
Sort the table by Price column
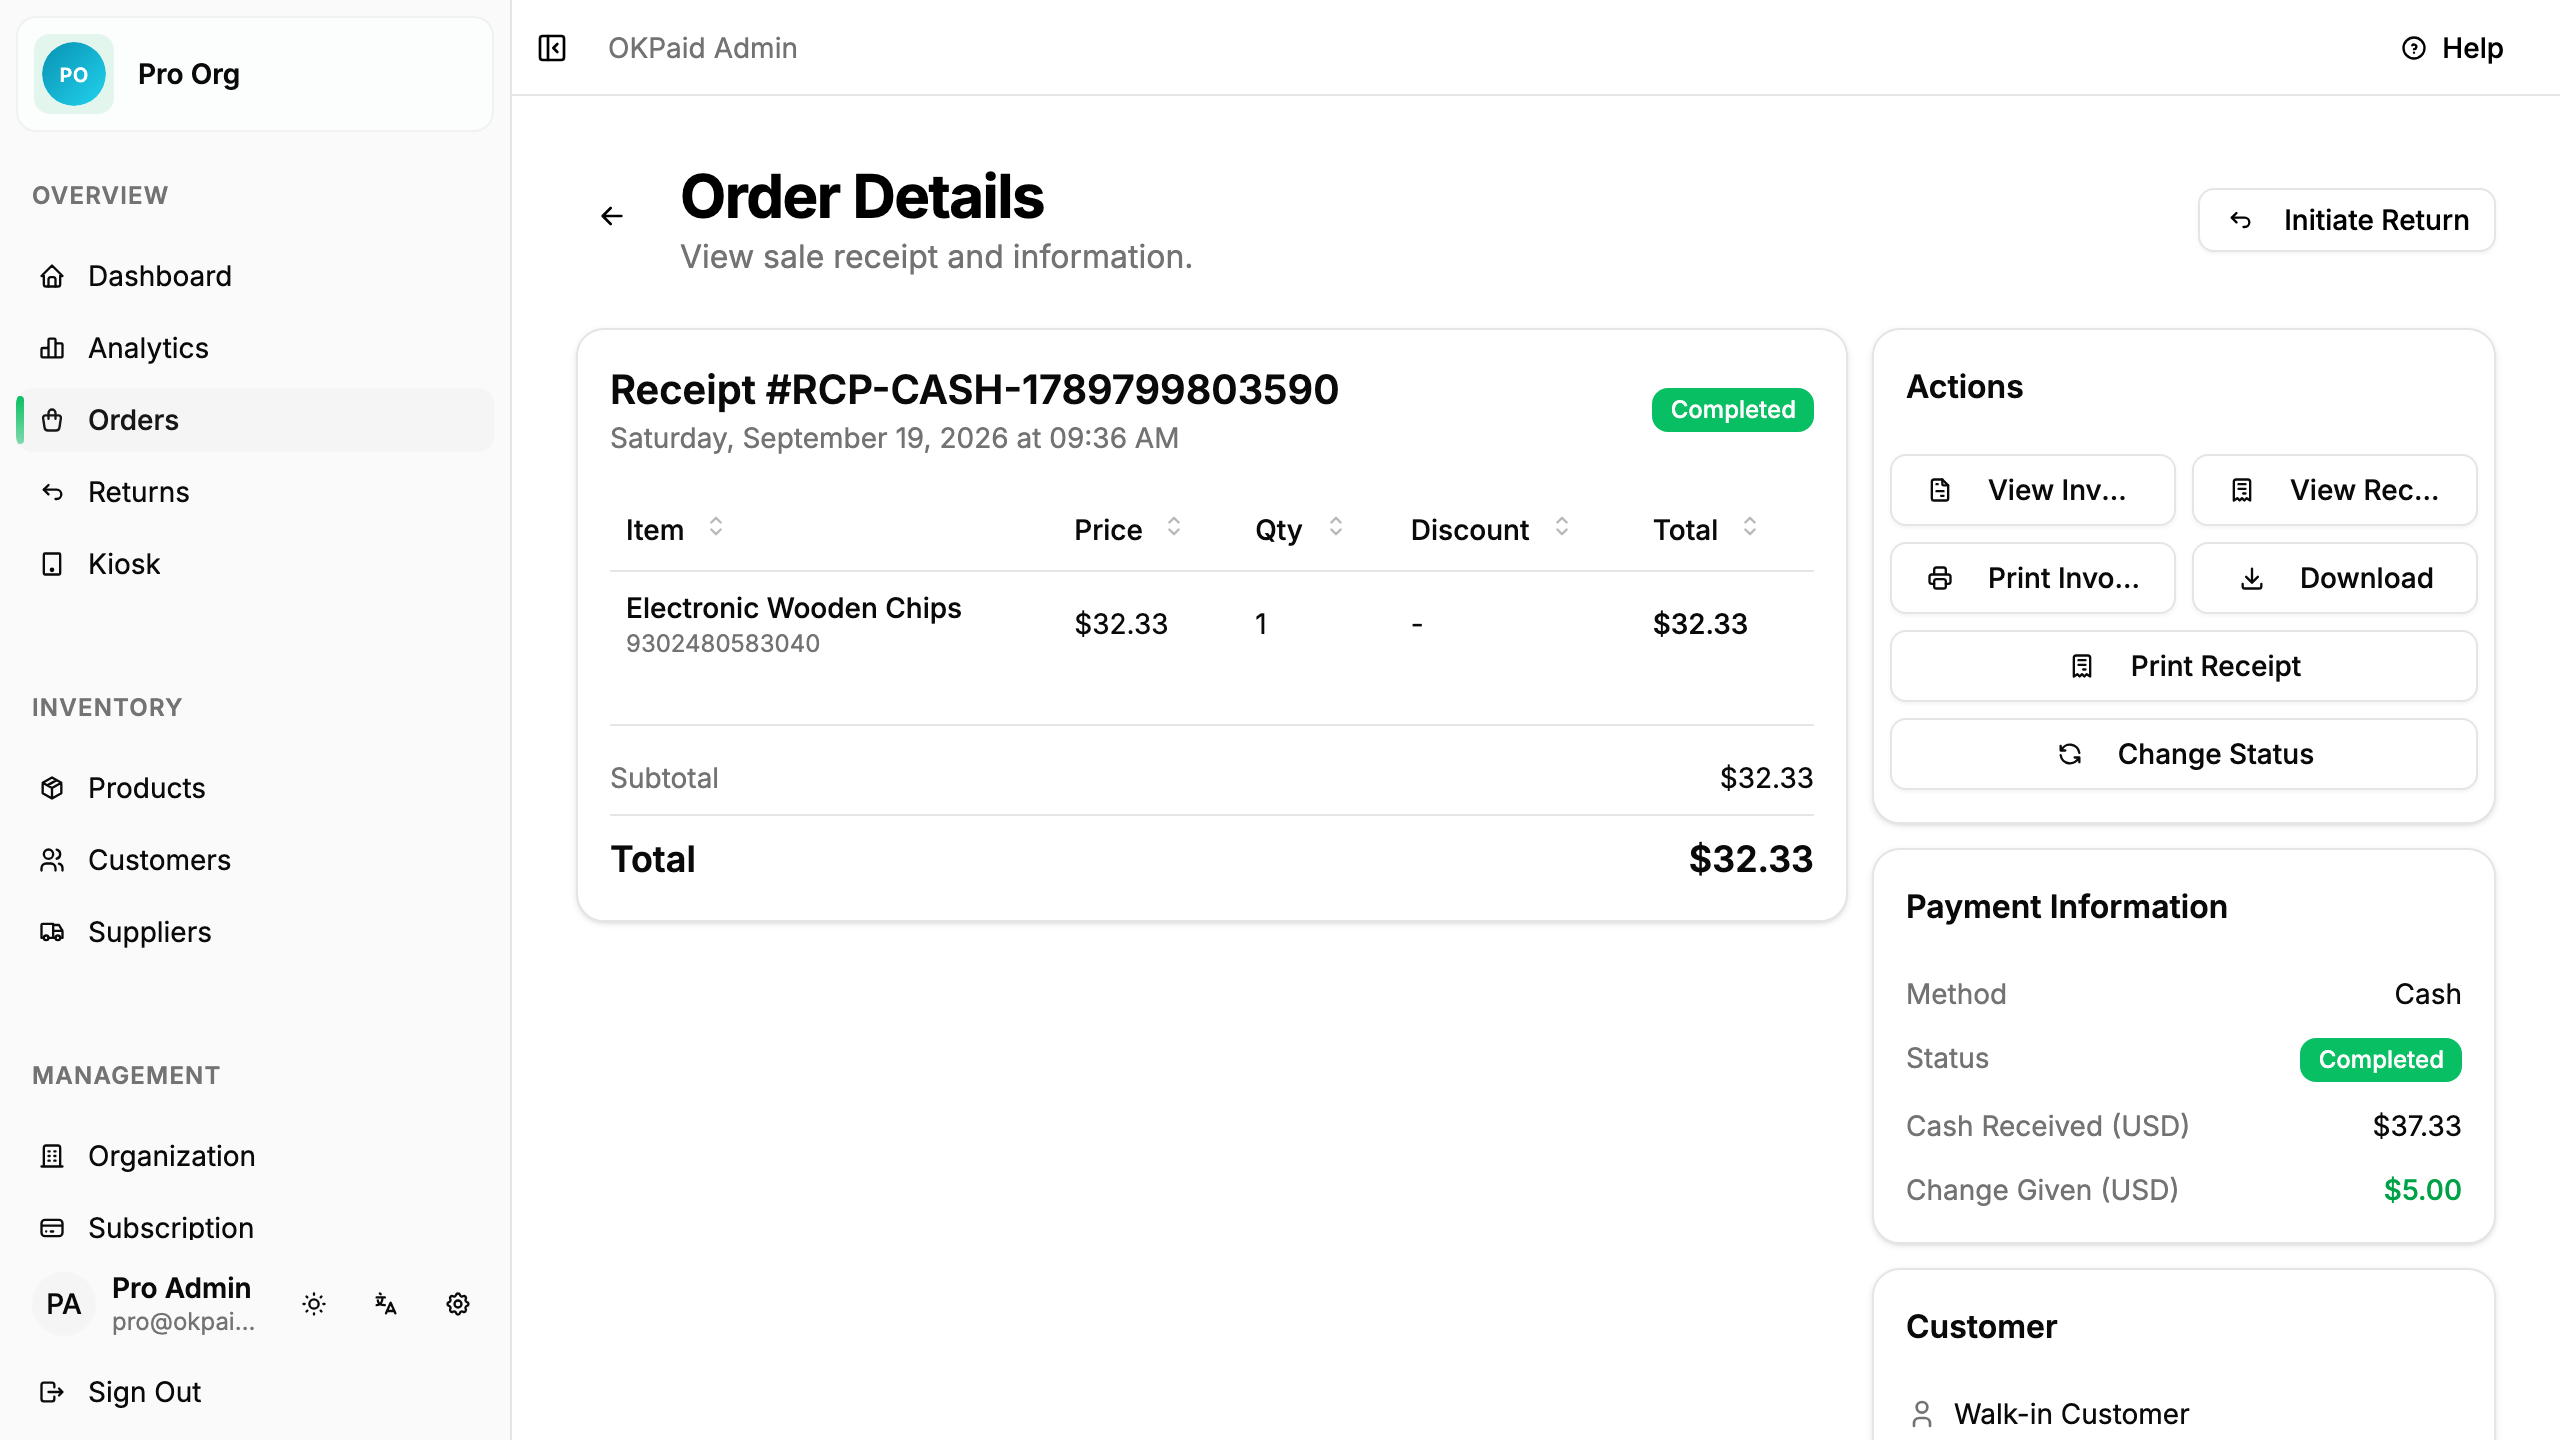point(1174,527)
